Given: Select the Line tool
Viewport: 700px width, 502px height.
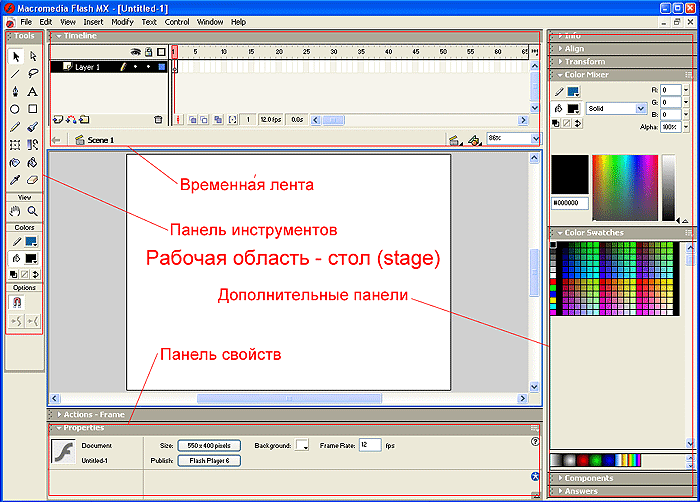Looking at the screenshot, I should [15, 74].
